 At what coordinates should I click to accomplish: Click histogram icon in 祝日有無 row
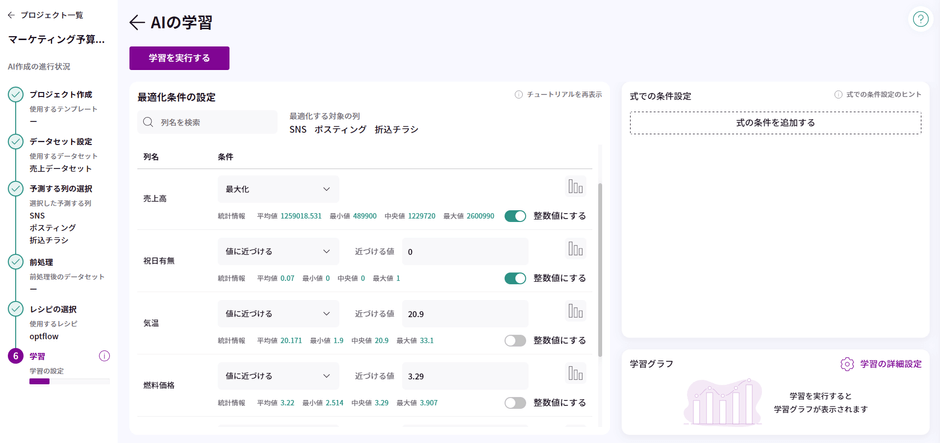click(575, 249)
